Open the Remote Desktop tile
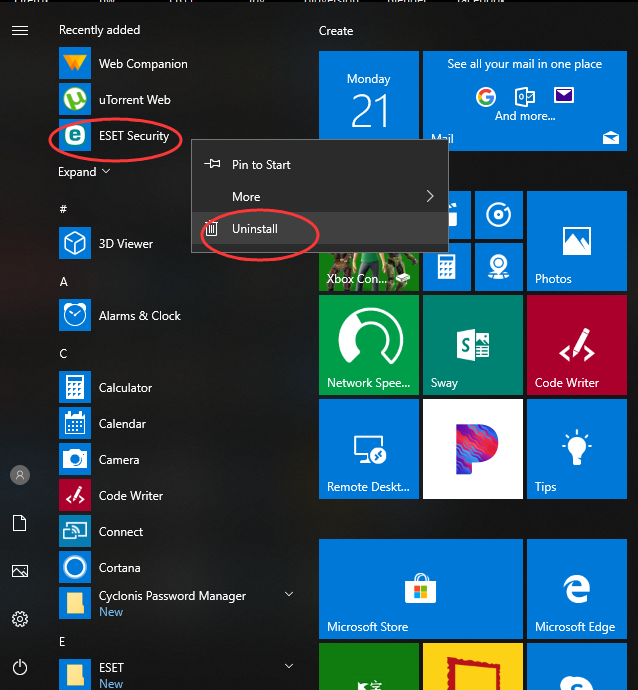 (x=369, y=449)
